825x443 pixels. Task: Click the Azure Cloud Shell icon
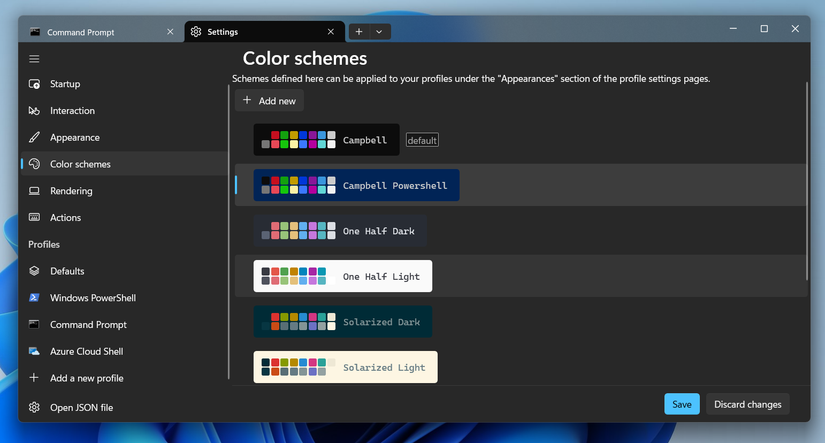34,351
